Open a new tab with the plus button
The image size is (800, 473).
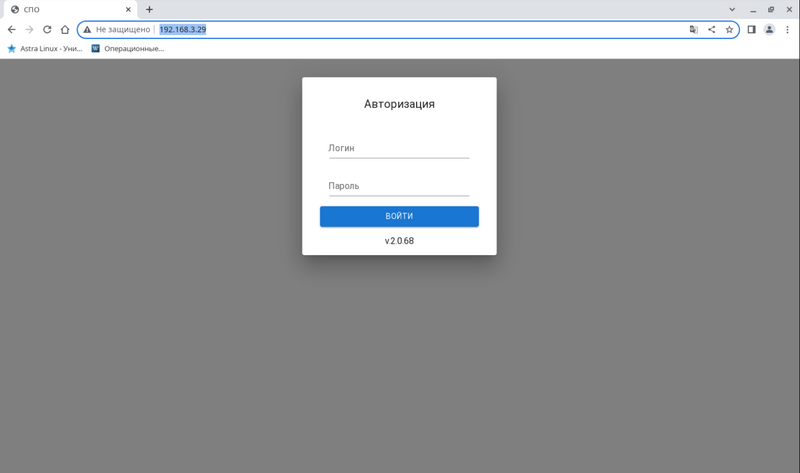(149, 9)
